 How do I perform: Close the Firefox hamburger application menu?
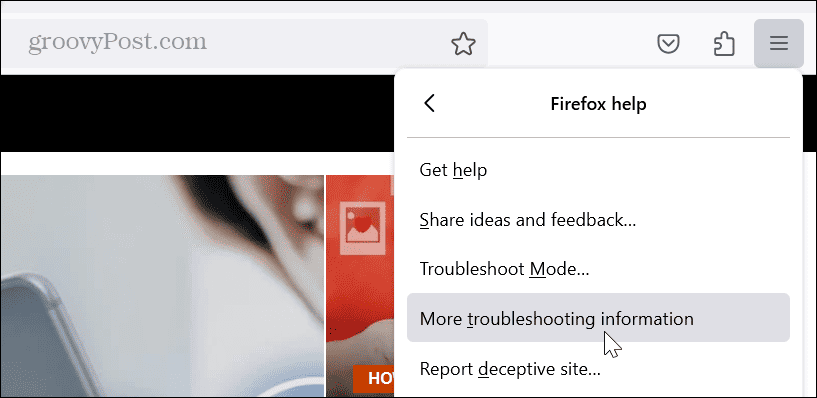(778, 43)
